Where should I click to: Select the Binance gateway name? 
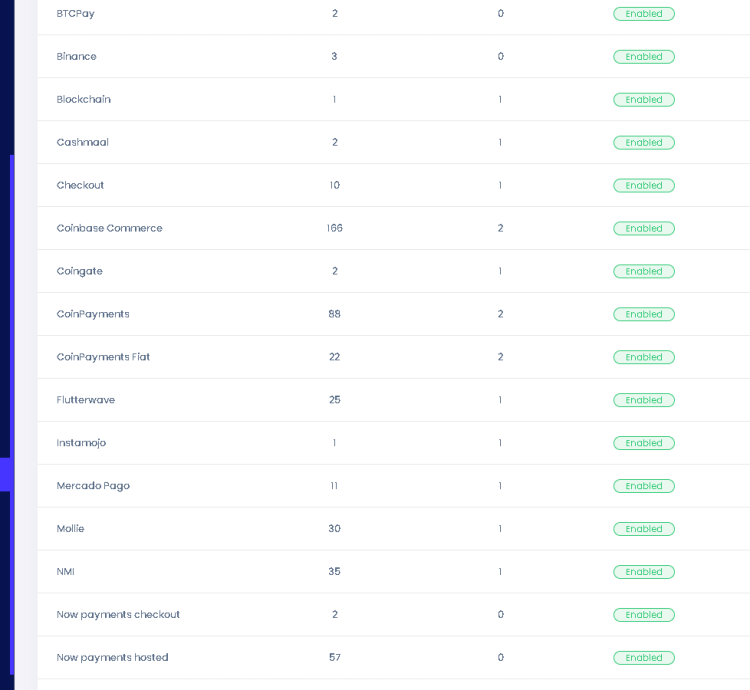click(x=77, y=57)
